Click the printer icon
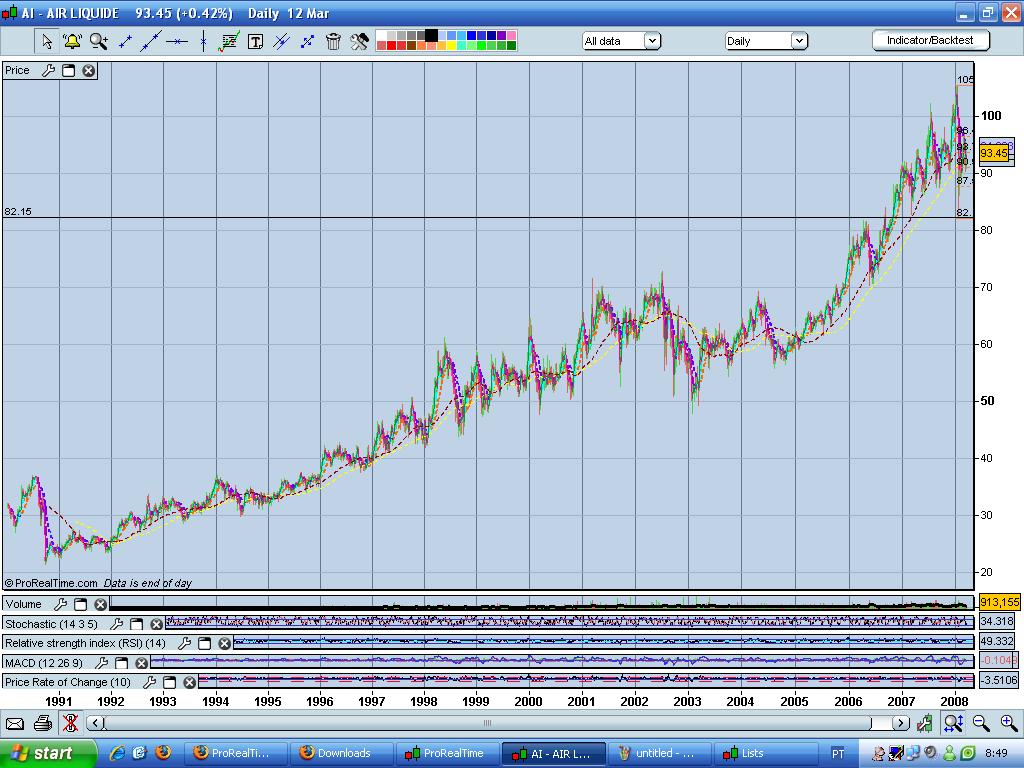The height and width of the screenshot is (768, 1024). point(42,723)
